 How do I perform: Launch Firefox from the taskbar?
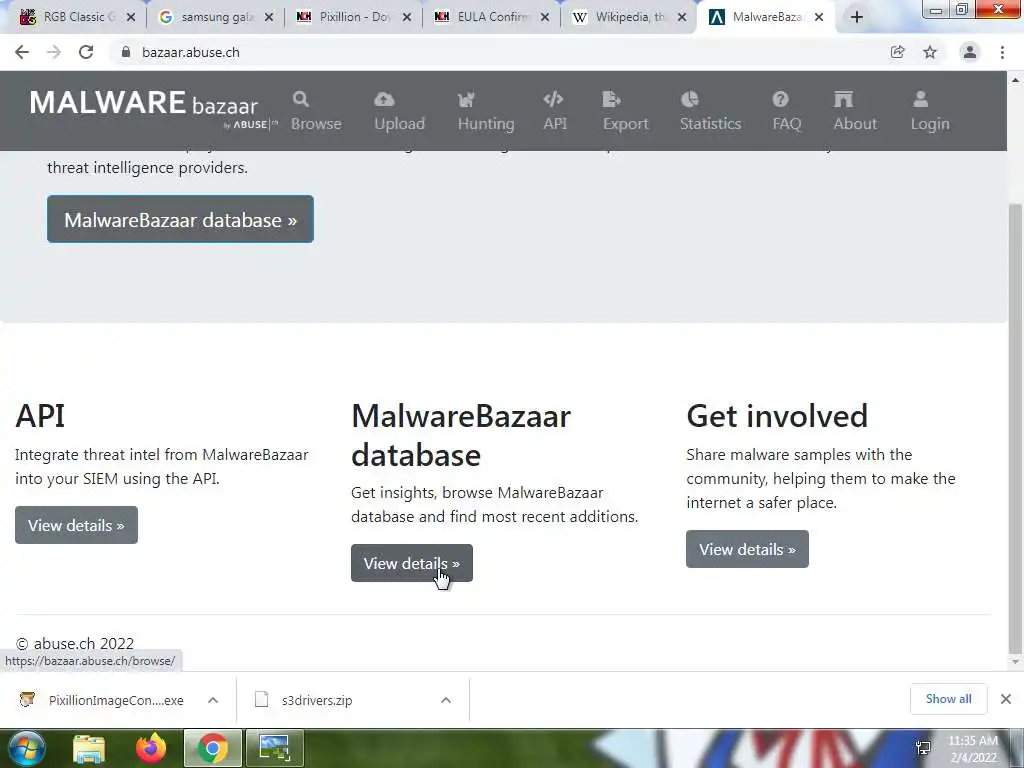point(151,748)
